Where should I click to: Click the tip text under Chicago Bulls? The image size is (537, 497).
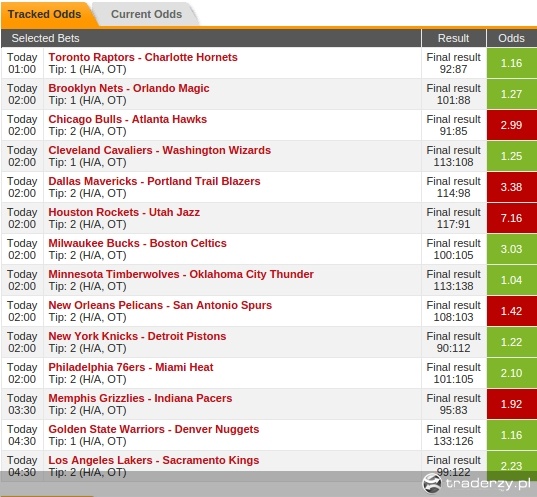click(87, 132)
